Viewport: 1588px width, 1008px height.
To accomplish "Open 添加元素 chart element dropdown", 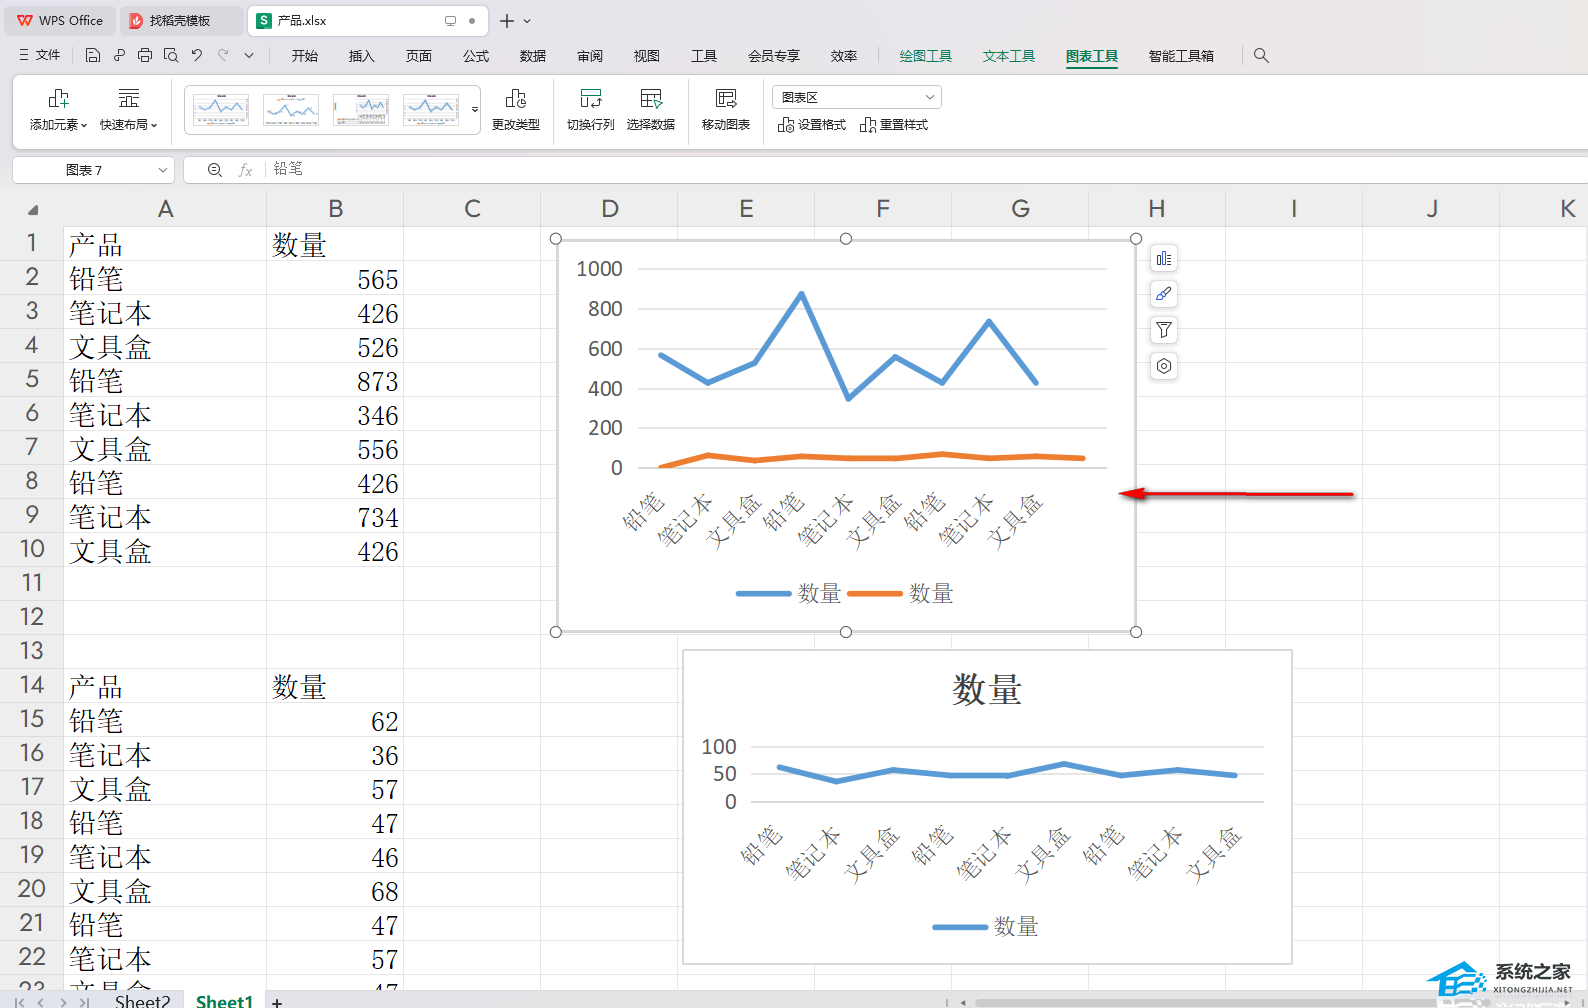I will [59, 110].
